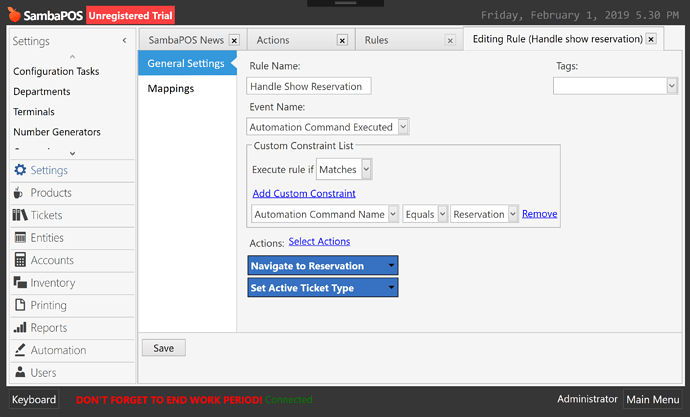This screenshot has width=690, height=417.
Task: Click the Products cup icon
Action: pyautogui.click(x=18, y=193)
